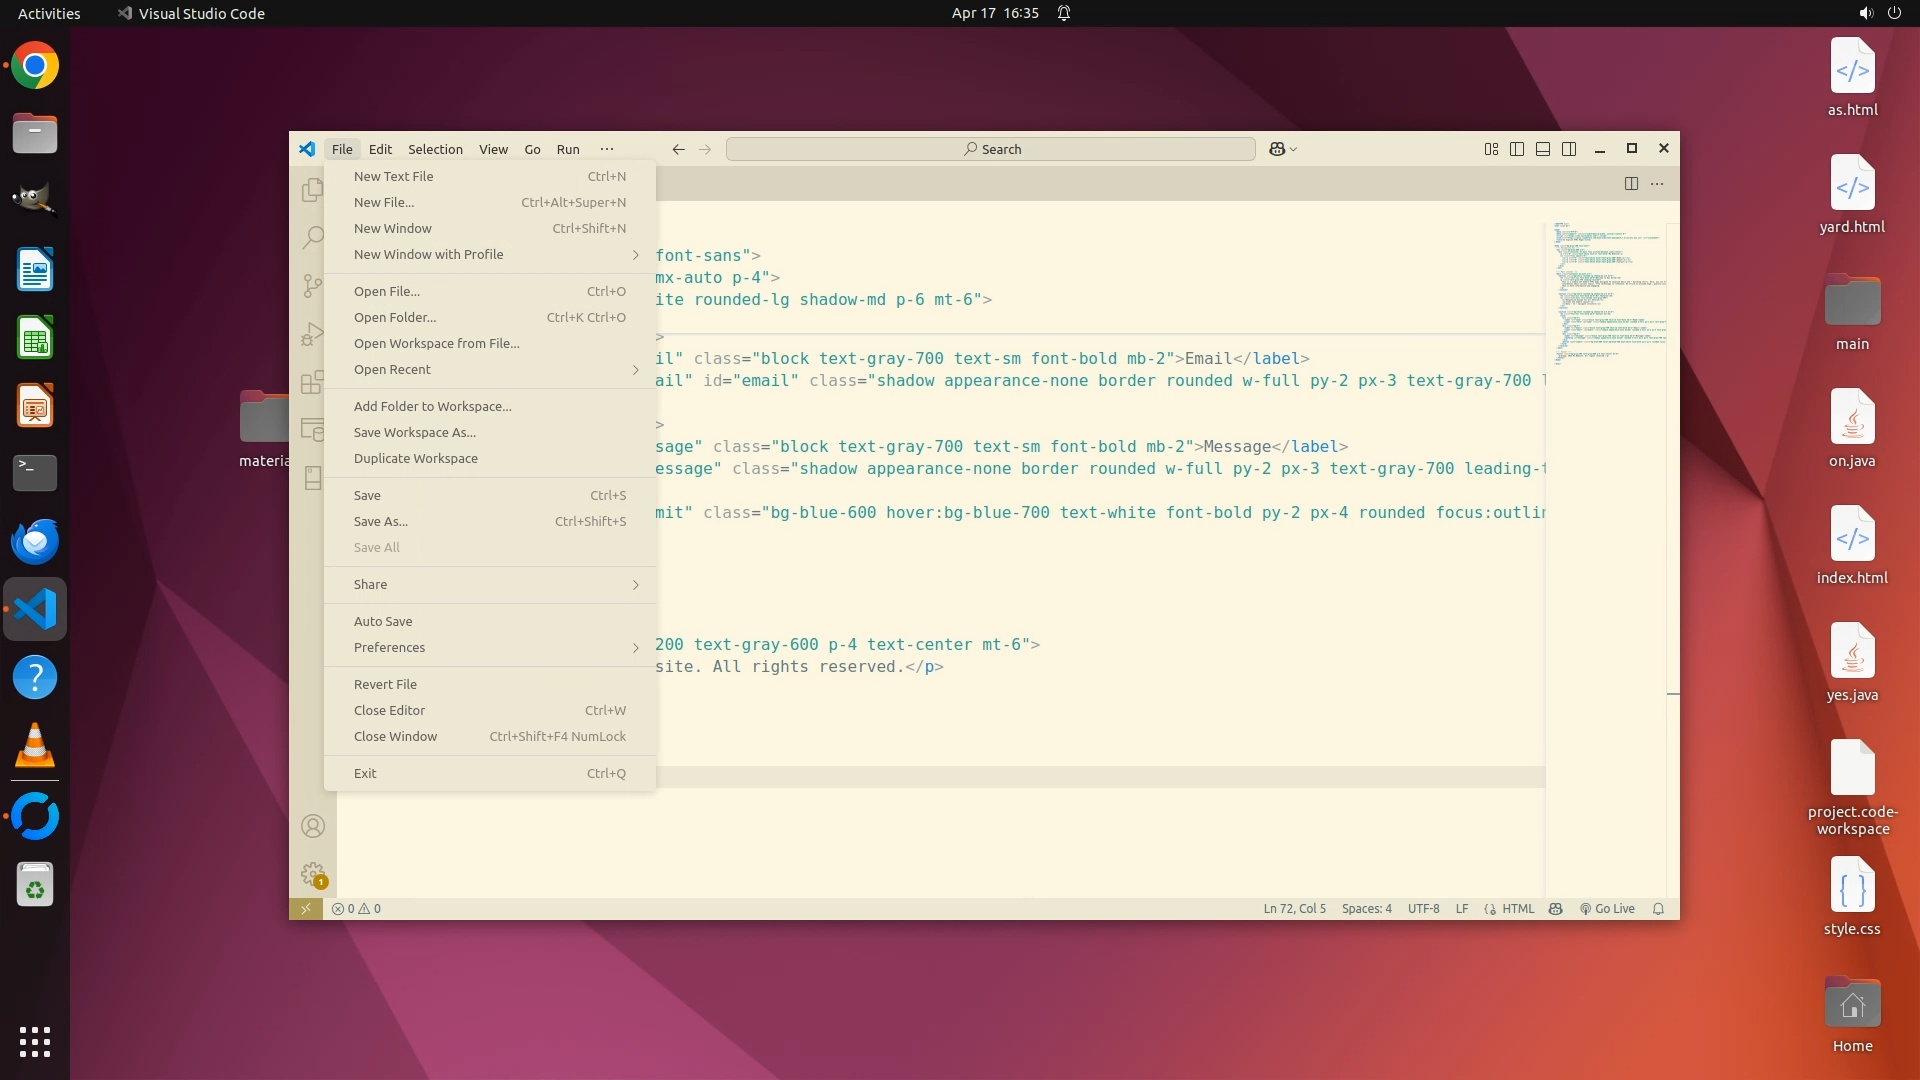Screen dimensions: 1920x1080
Task: Open the Extensions view icon
Action: click(312, 382)
